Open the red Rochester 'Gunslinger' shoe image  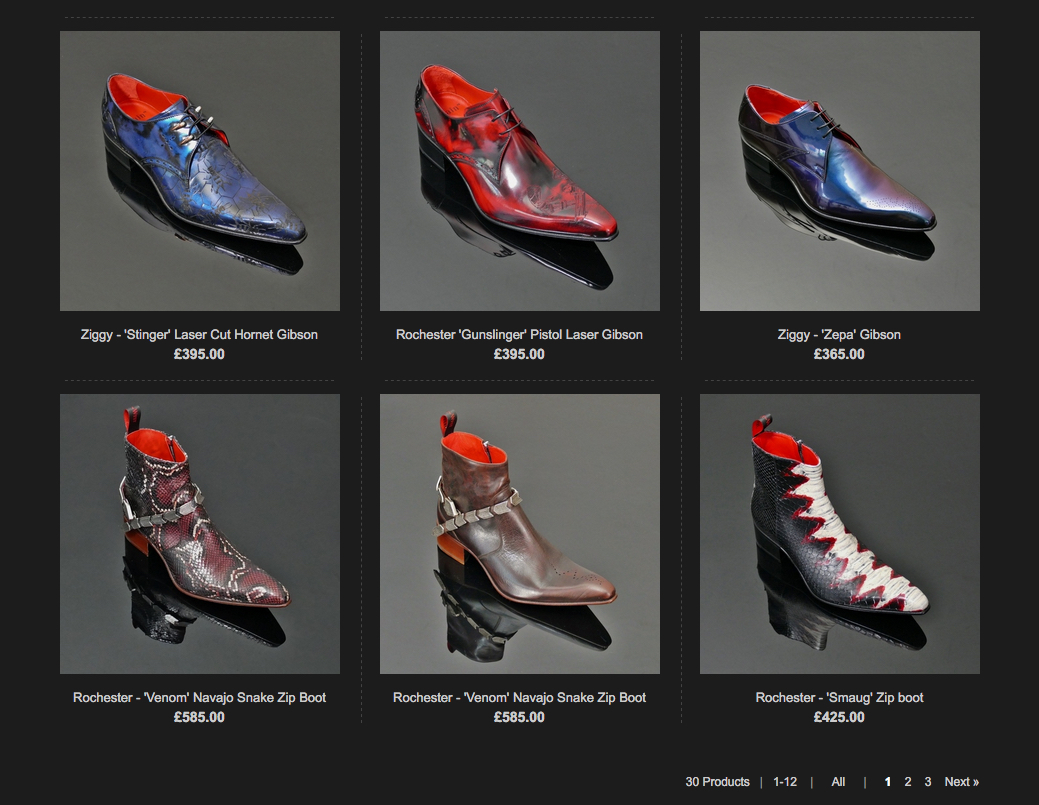[520, 171]
